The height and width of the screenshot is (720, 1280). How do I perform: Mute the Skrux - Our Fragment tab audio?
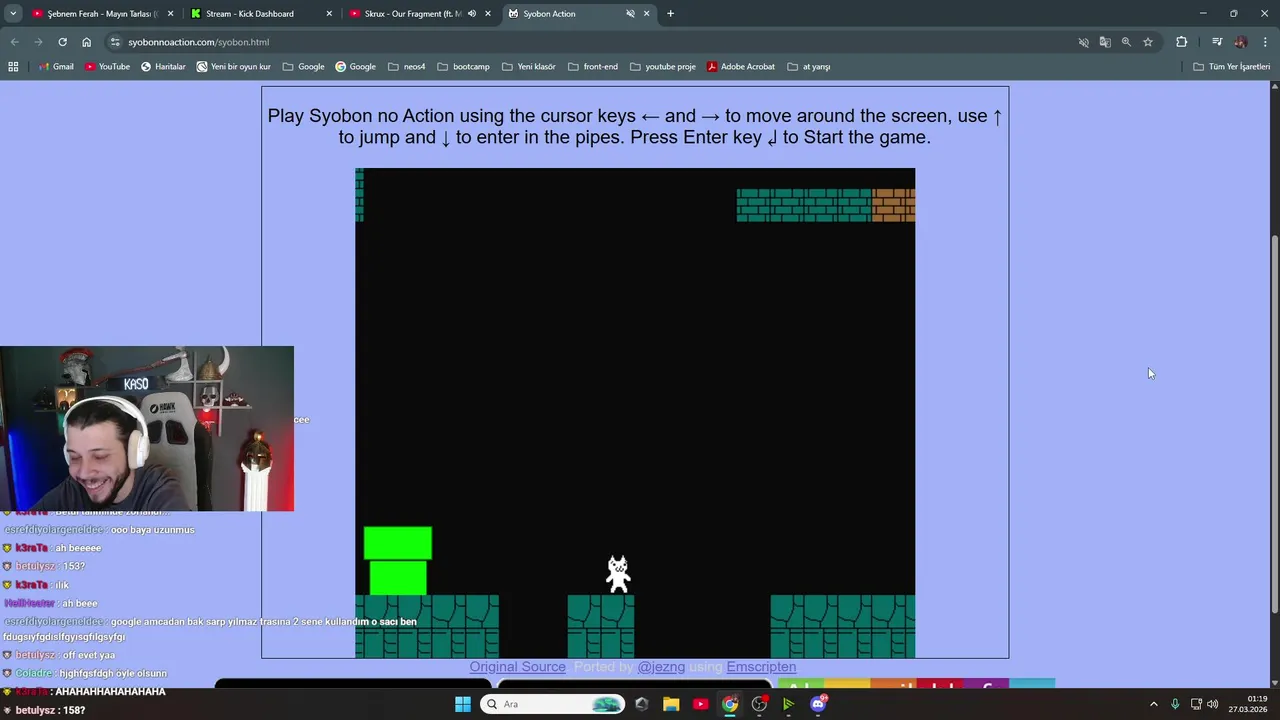pos(472,14)
